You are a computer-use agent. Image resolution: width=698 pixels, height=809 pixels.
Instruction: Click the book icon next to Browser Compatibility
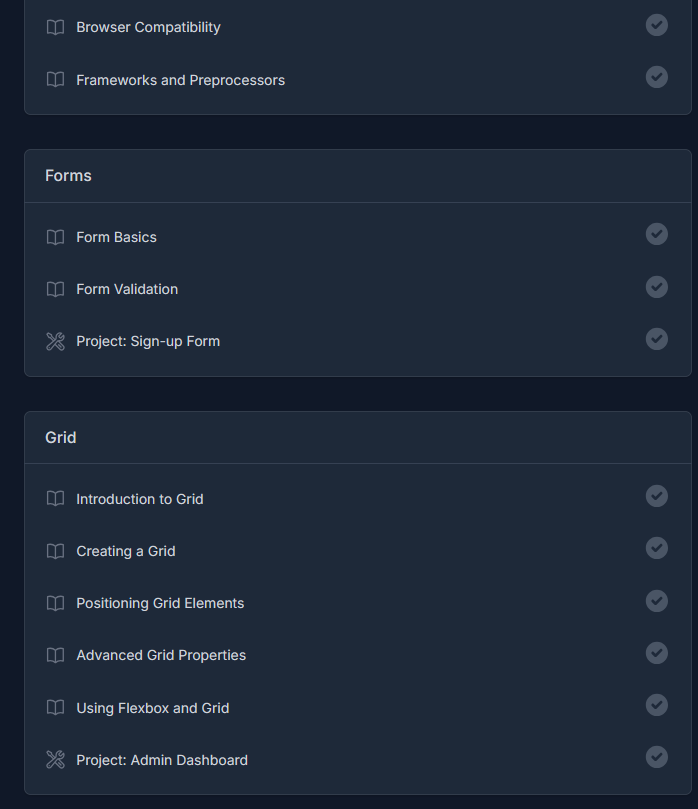55,27
